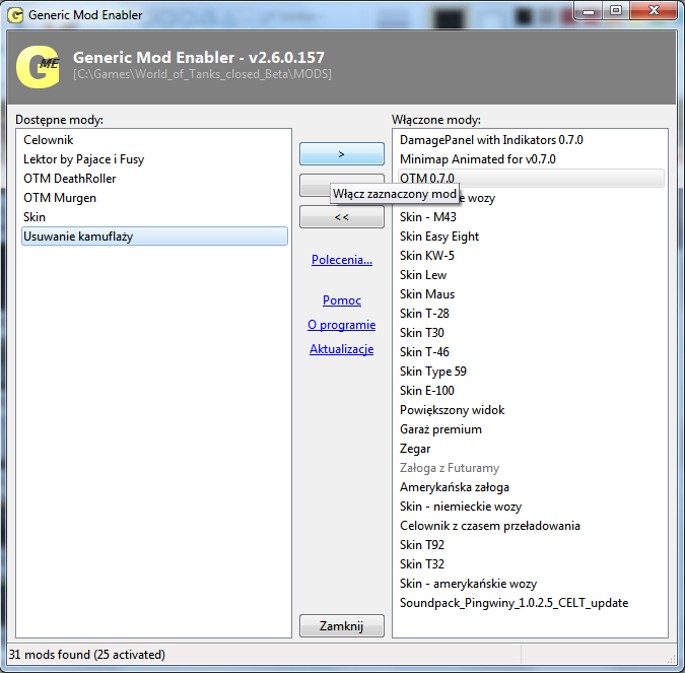Select OTM 0.7.0 in enabled mods
This screenshot has height=673, width=685.
point(531,178)
